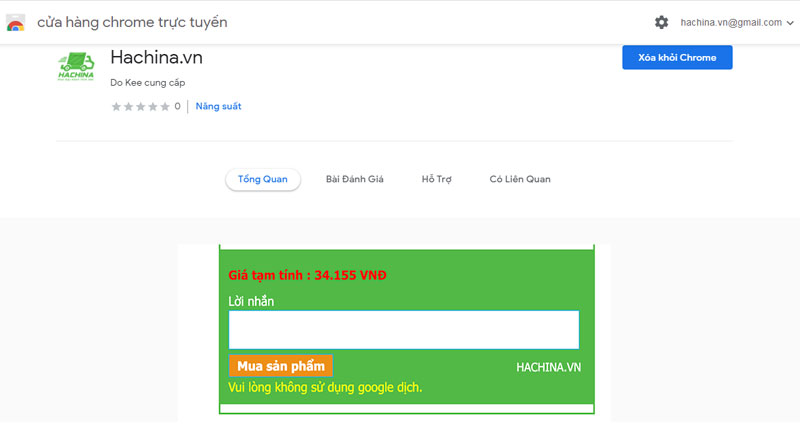Select the "Tổng Quan" tab
Image resolution: width=800 pixels, height=440 pixels.
coord(263,179)
